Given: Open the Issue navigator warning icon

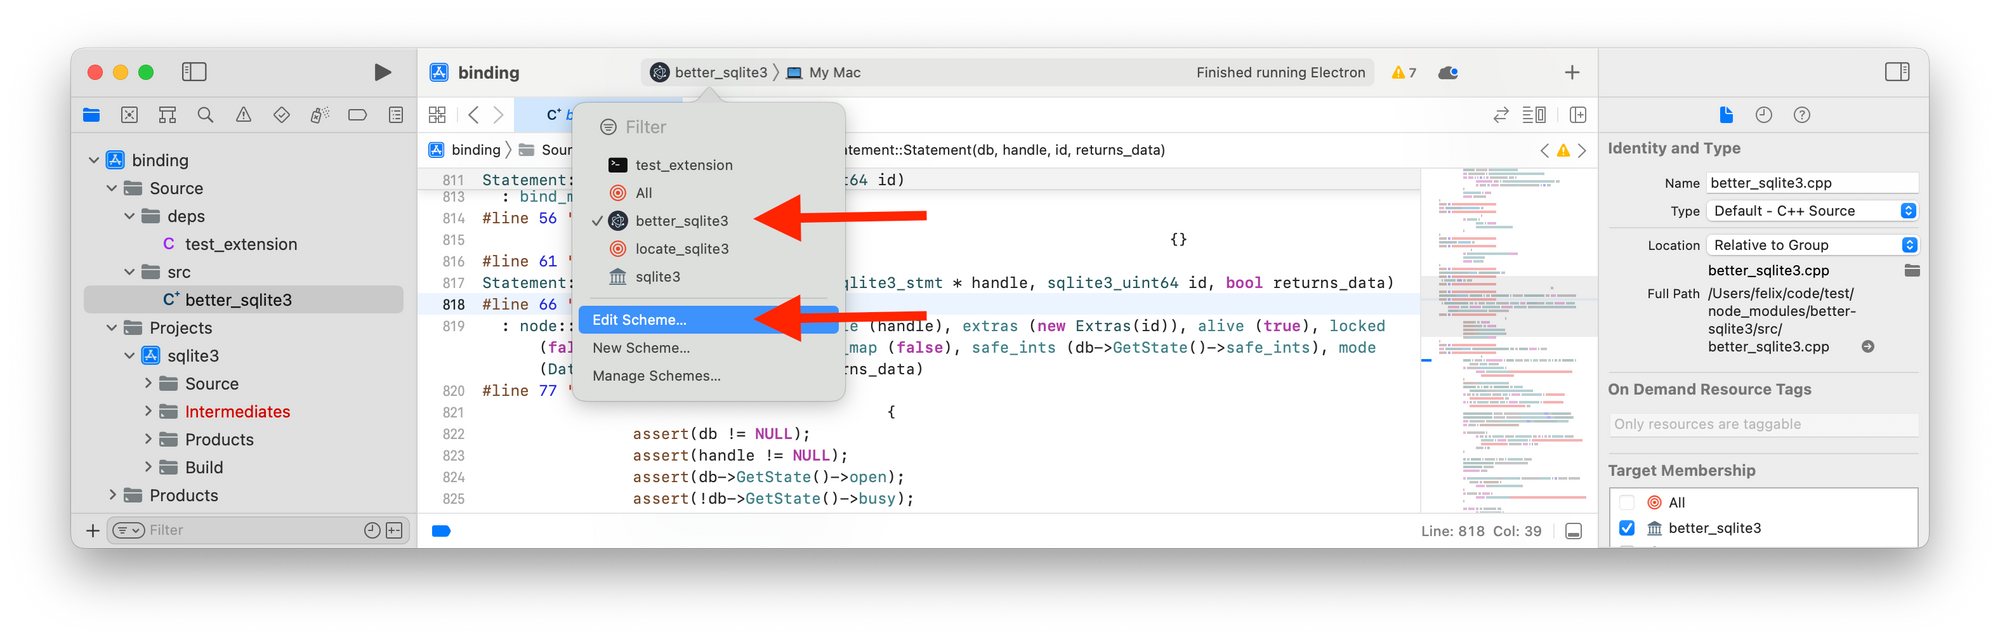Looking at the screenshot, I should tap(244, 115).
